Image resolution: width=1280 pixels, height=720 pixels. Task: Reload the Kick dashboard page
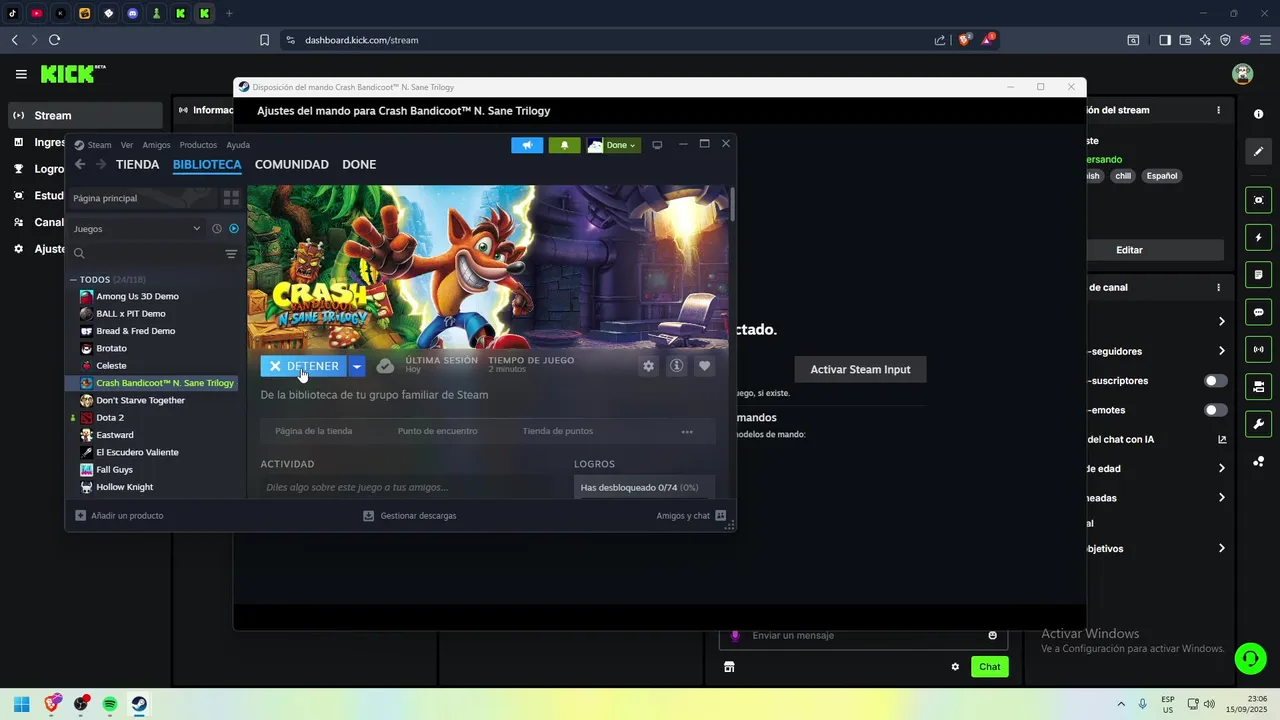point(54,40)
